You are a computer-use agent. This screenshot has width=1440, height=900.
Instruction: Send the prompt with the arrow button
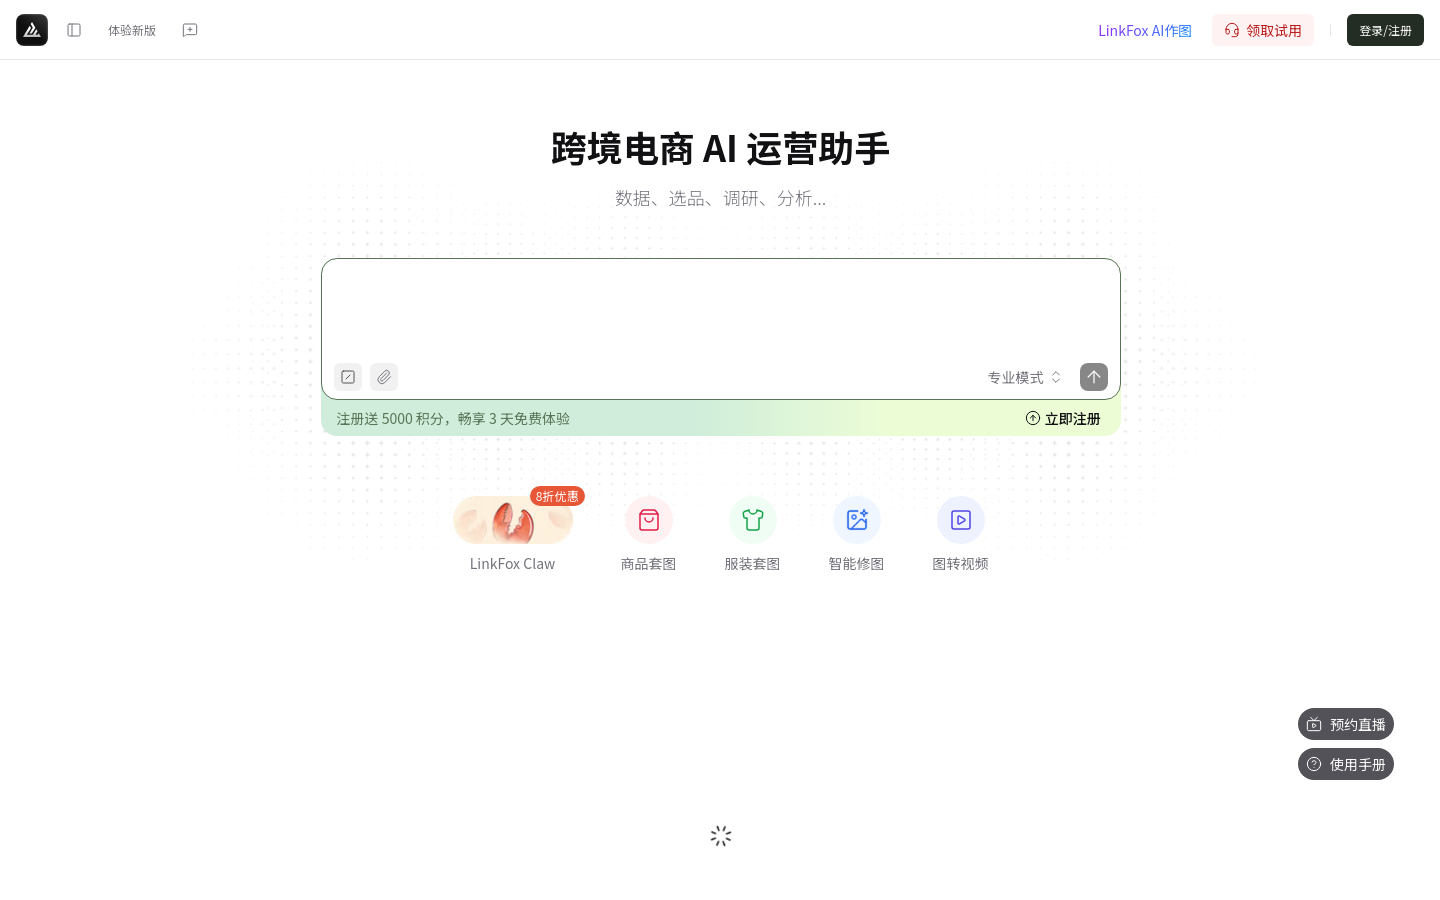tap(1094, 377)
